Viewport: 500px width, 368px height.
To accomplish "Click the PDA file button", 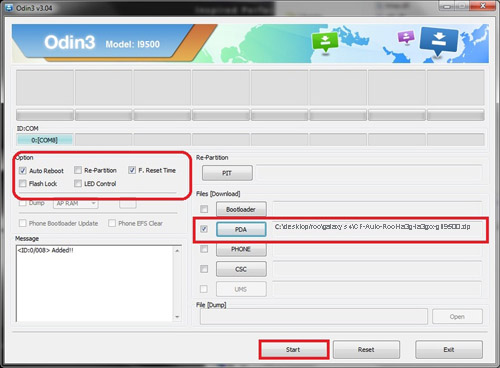I will (x=241, y=229).
